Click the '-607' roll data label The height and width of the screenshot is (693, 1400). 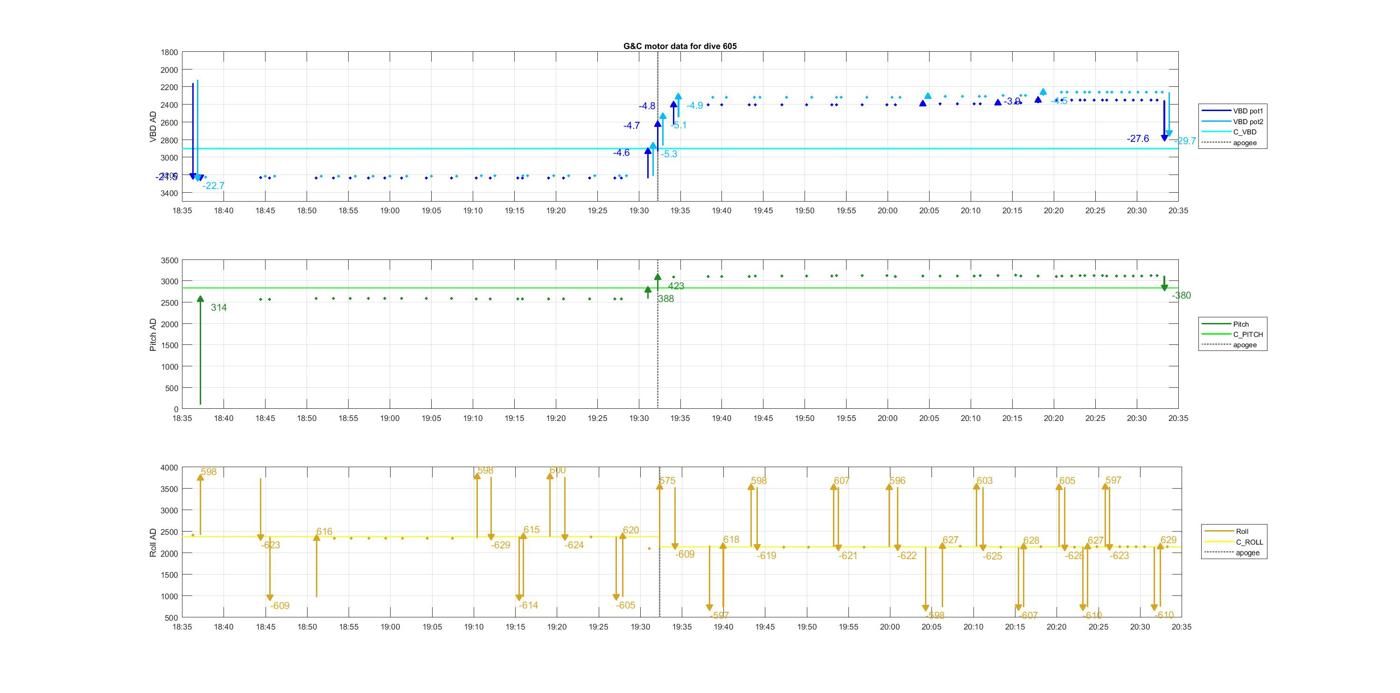[1028, 616]
